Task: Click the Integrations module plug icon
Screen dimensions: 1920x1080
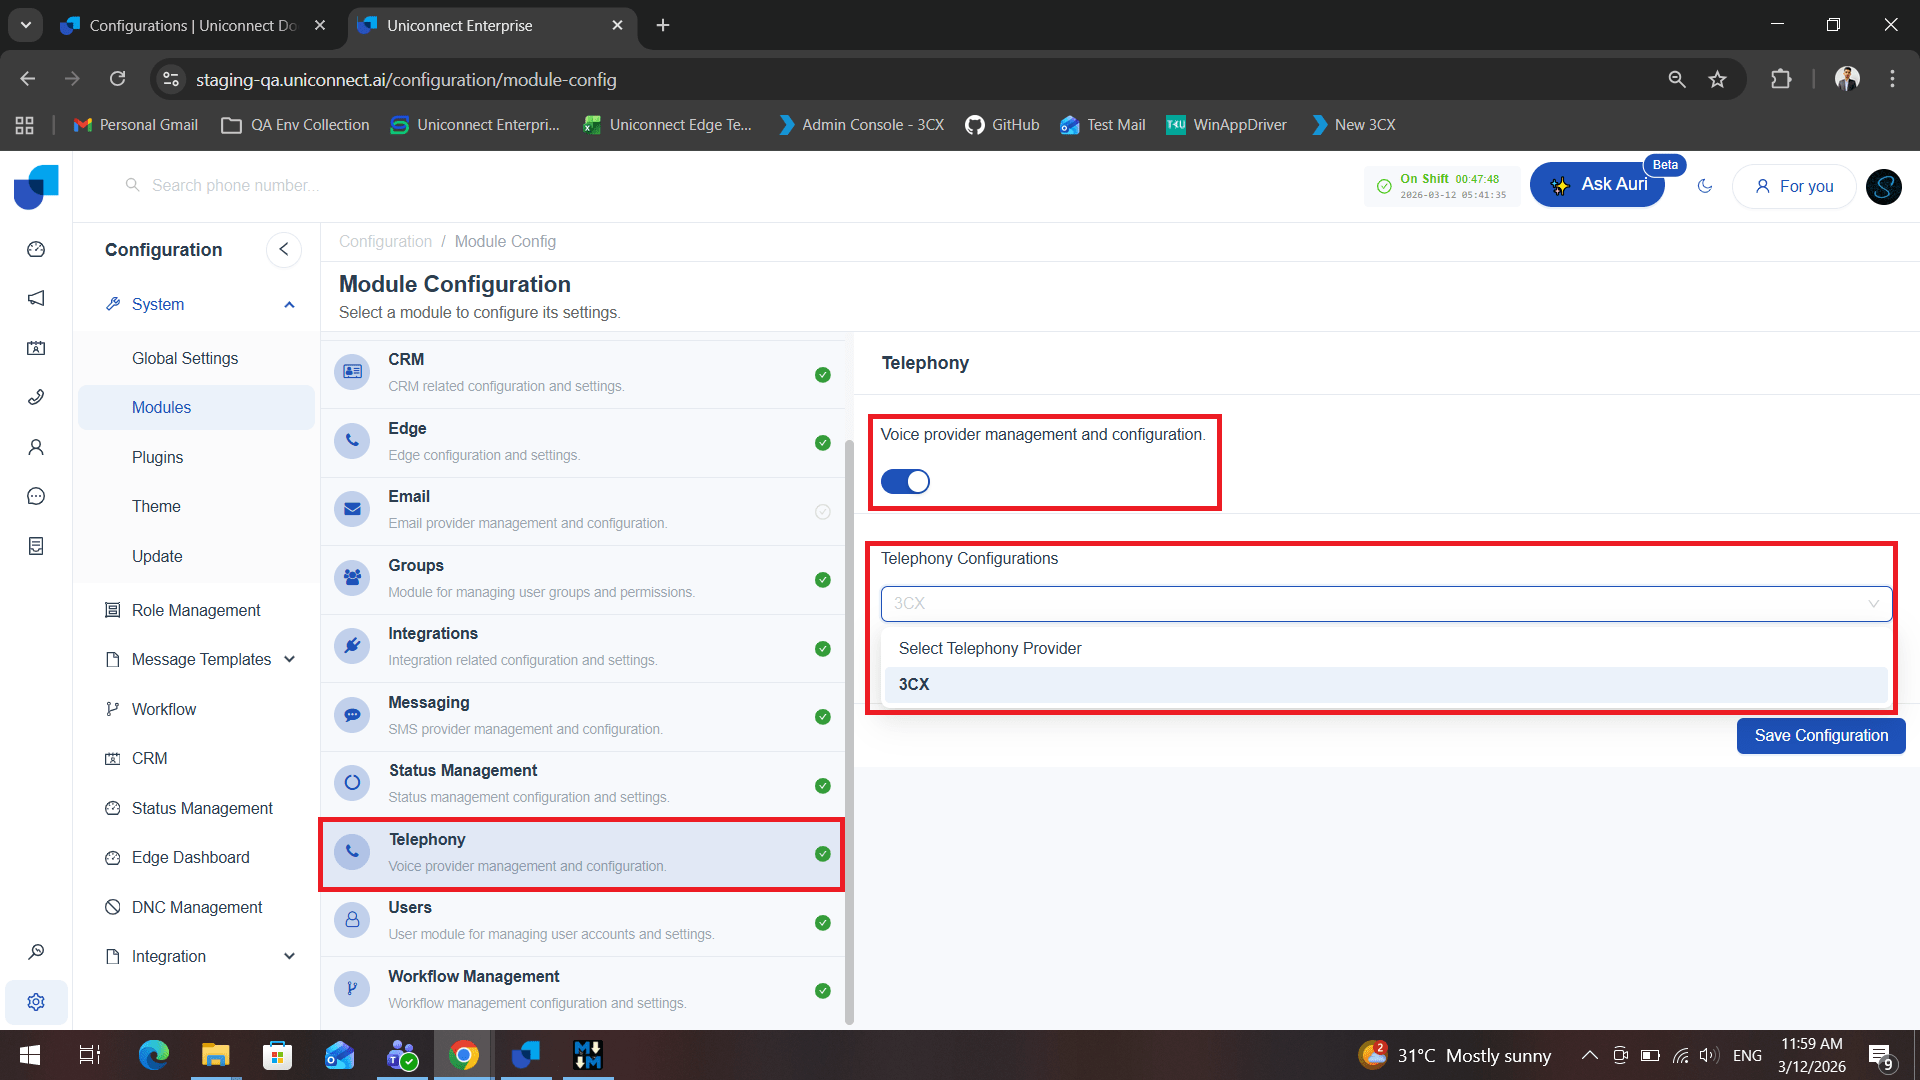Action: click(352, 646)
